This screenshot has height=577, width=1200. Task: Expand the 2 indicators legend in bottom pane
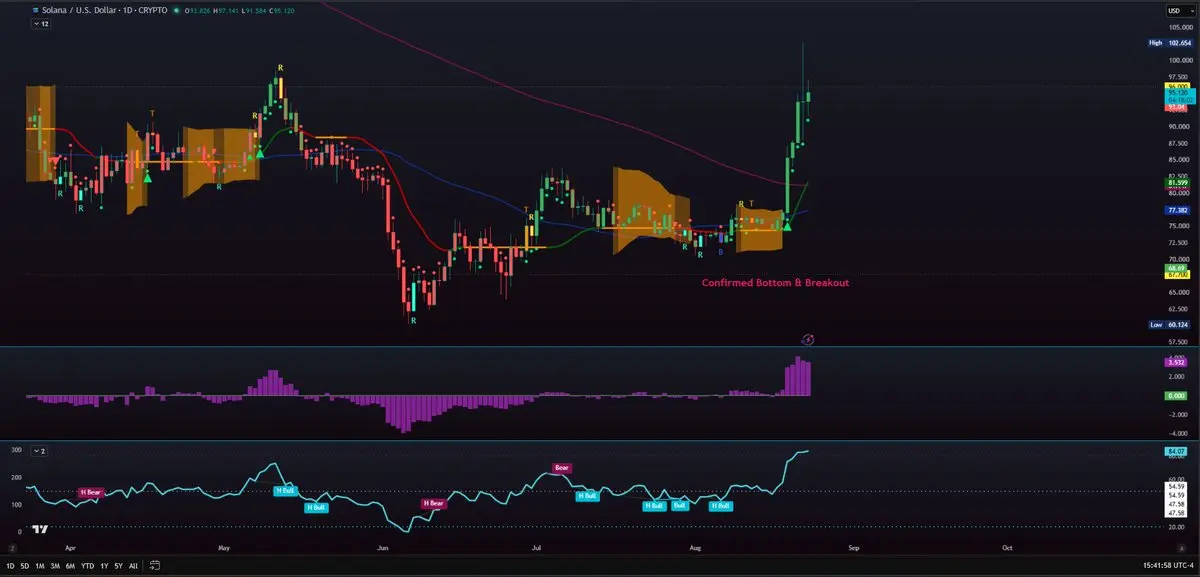[x=40, y=451]
